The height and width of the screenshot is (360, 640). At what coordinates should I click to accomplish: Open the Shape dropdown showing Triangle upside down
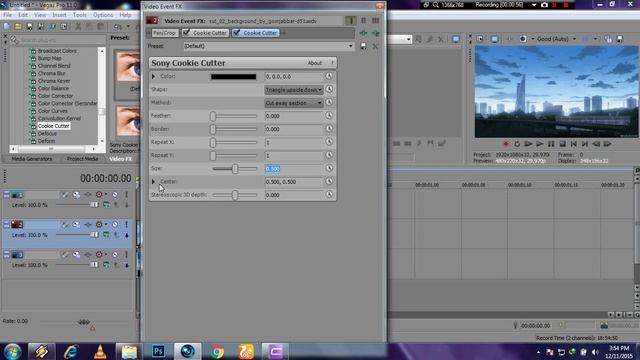tap(293, 90)
